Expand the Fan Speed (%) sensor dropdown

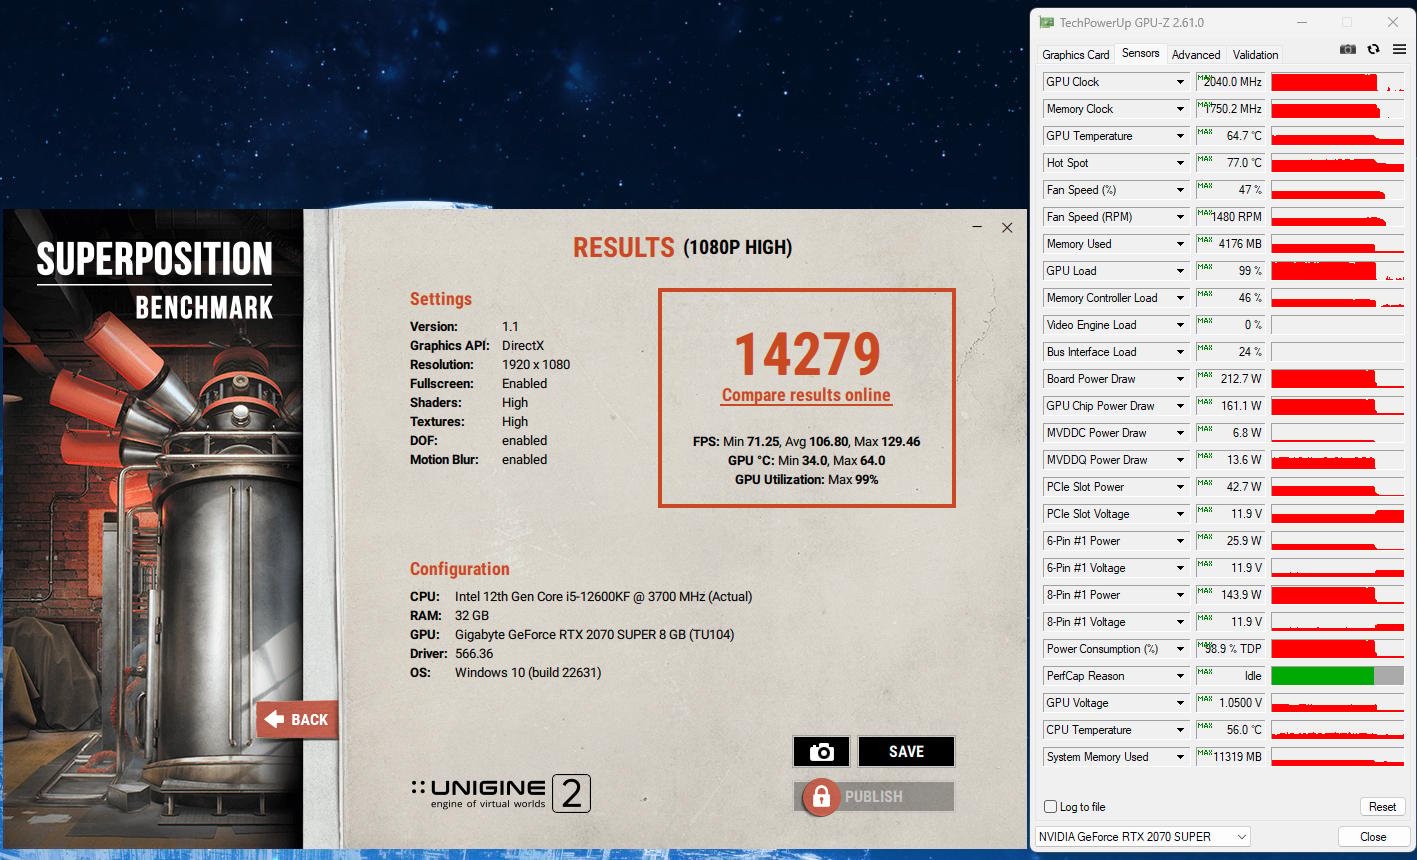point(1180,190)
